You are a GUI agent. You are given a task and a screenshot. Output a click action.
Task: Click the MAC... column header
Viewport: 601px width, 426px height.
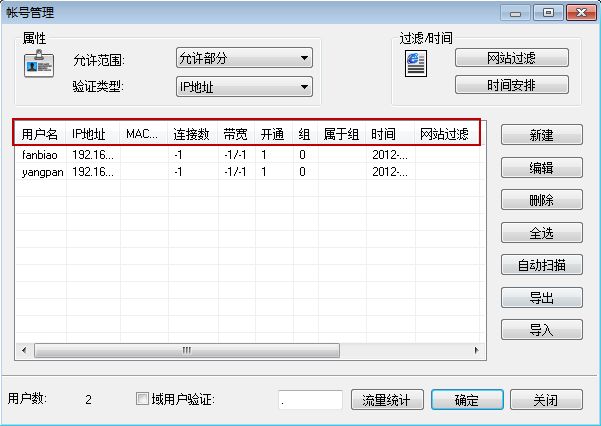(144, 134)
